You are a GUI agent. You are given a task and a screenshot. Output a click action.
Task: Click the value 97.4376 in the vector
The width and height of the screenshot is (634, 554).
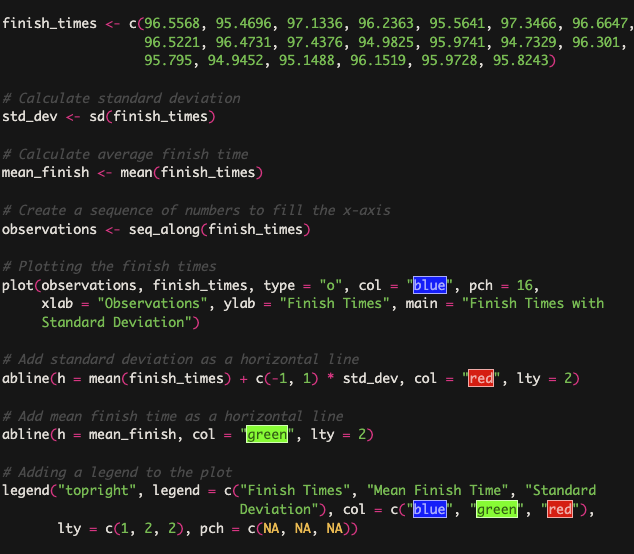click(x=315, y=42)
